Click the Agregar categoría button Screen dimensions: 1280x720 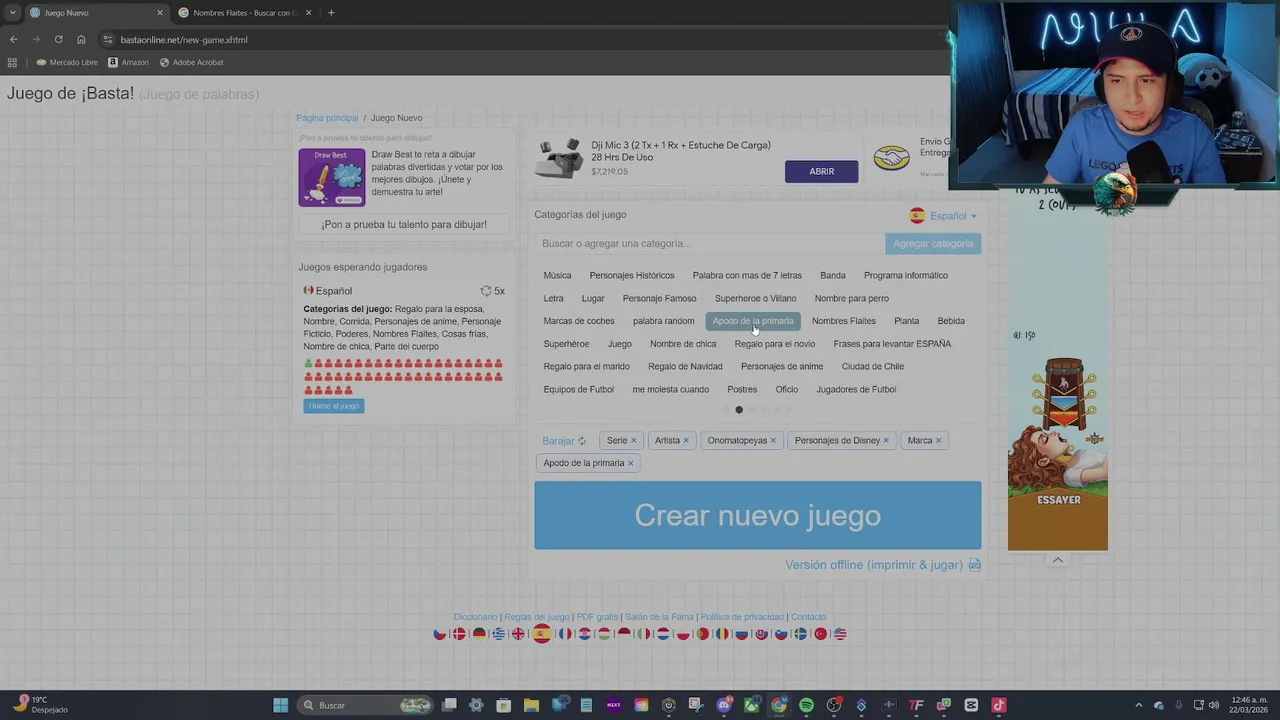click(933, 244)
